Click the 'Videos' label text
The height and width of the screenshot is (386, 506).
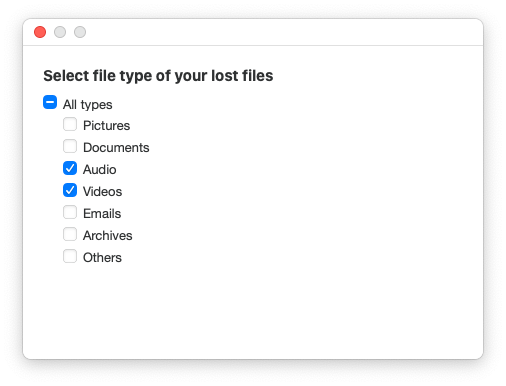pos(102,192)
